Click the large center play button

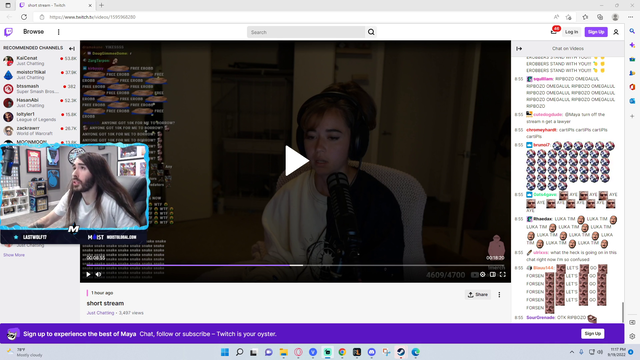coord(296,161)
